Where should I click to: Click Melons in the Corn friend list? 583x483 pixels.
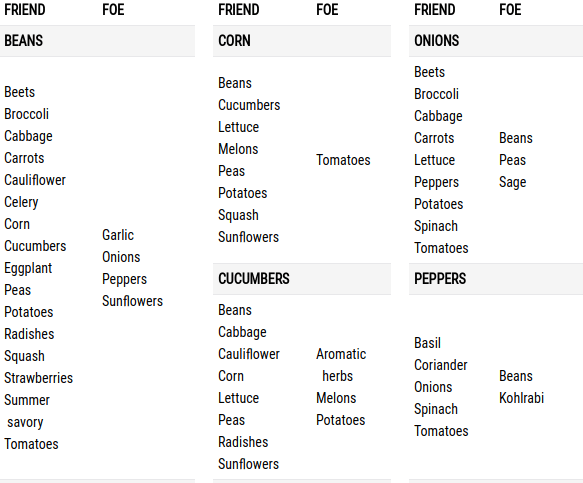coord(238,149)
